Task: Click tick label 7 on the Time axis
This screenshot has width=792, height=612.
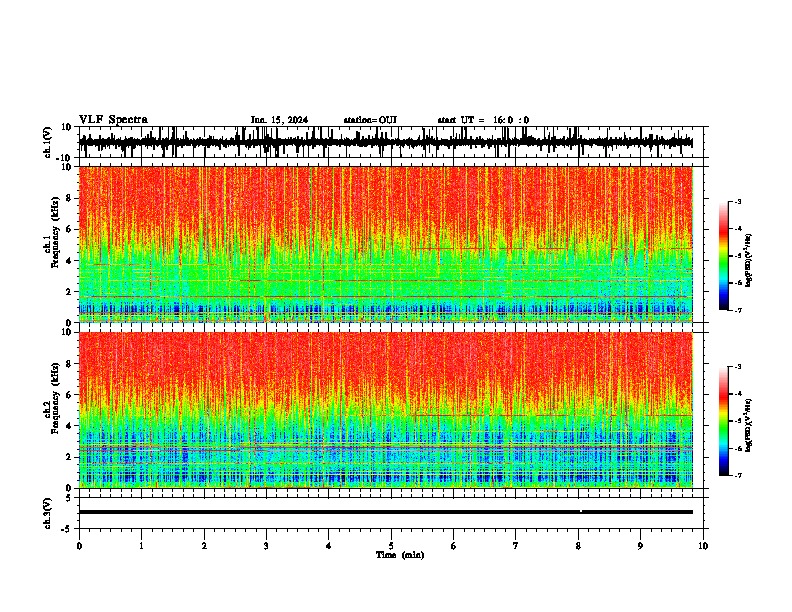Action: pyautogui.click(x=516, y=546)
